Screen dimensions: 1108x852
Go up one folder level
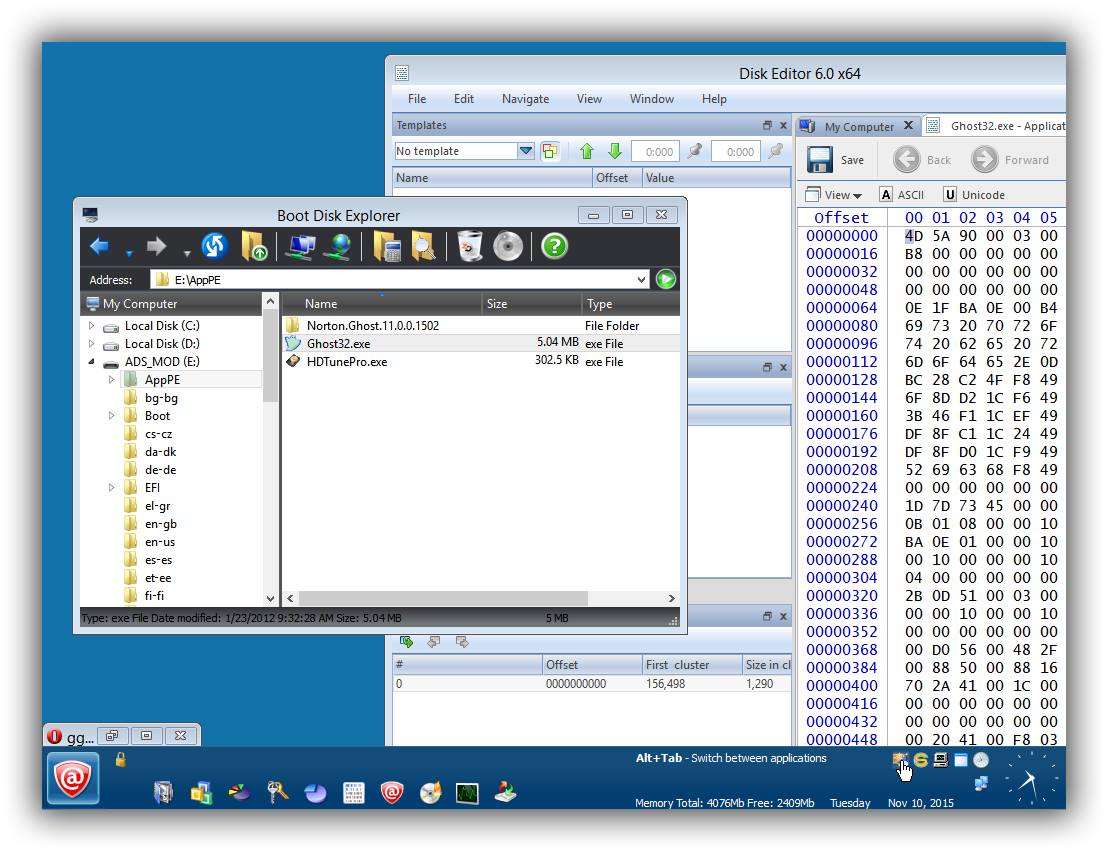tap(254, 247)
